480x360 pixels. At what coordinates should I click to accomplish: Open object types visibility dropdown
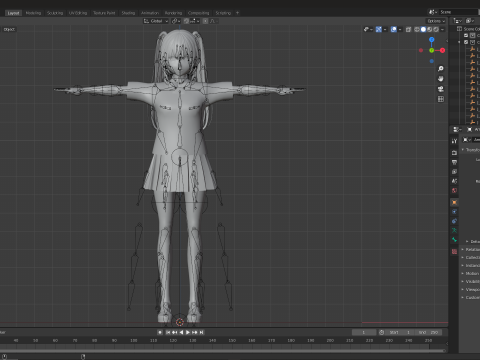[x=368, y=29]
